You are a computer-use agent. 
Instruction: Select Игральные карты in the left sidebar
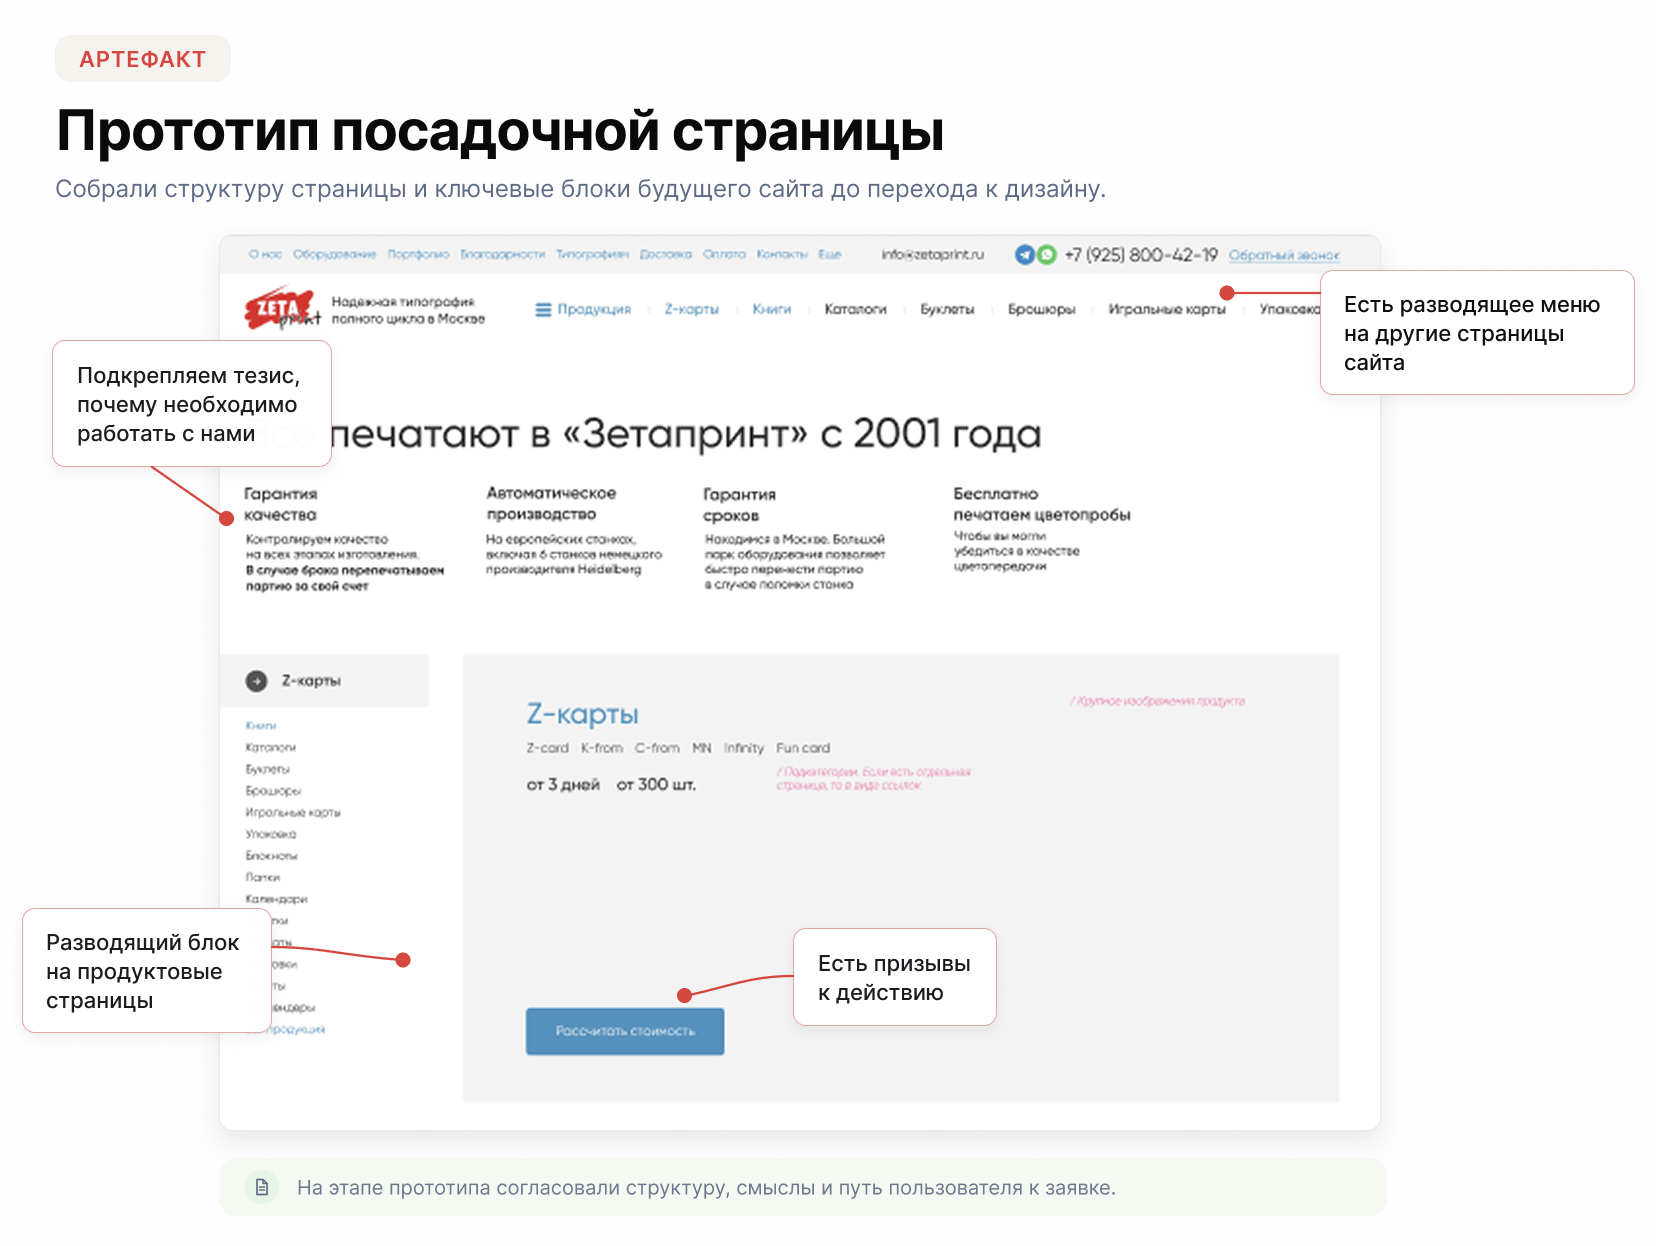click(293, 813)
